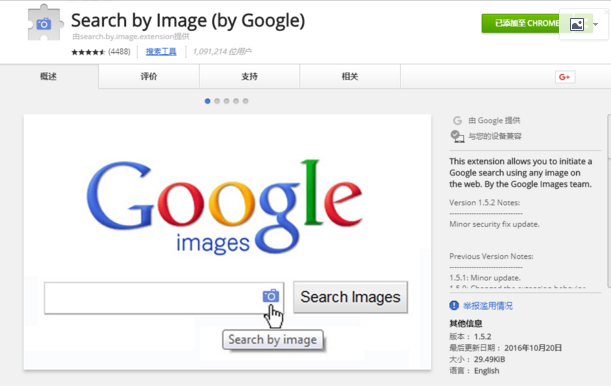The image size is (611, 386).
Task: Click the 最后更新日期 2016年10月20日 text
Action: [506, 348]
